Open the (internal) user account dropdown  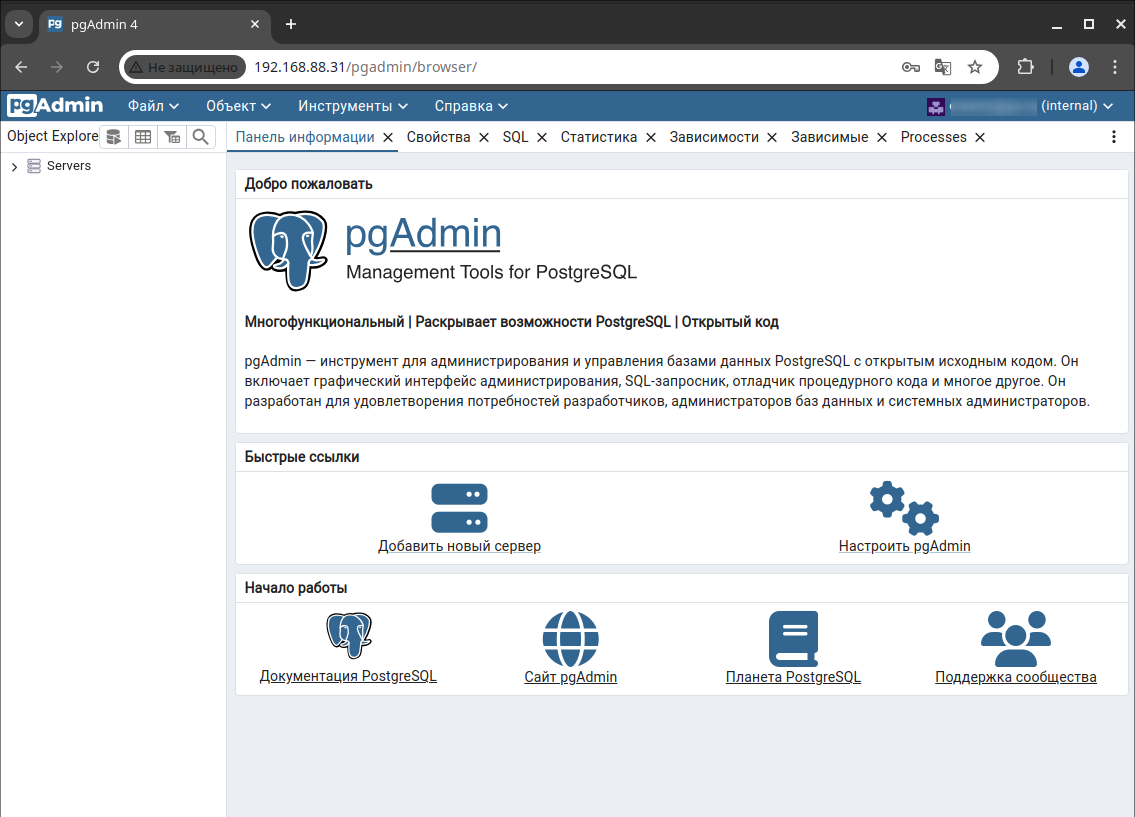1076,106
